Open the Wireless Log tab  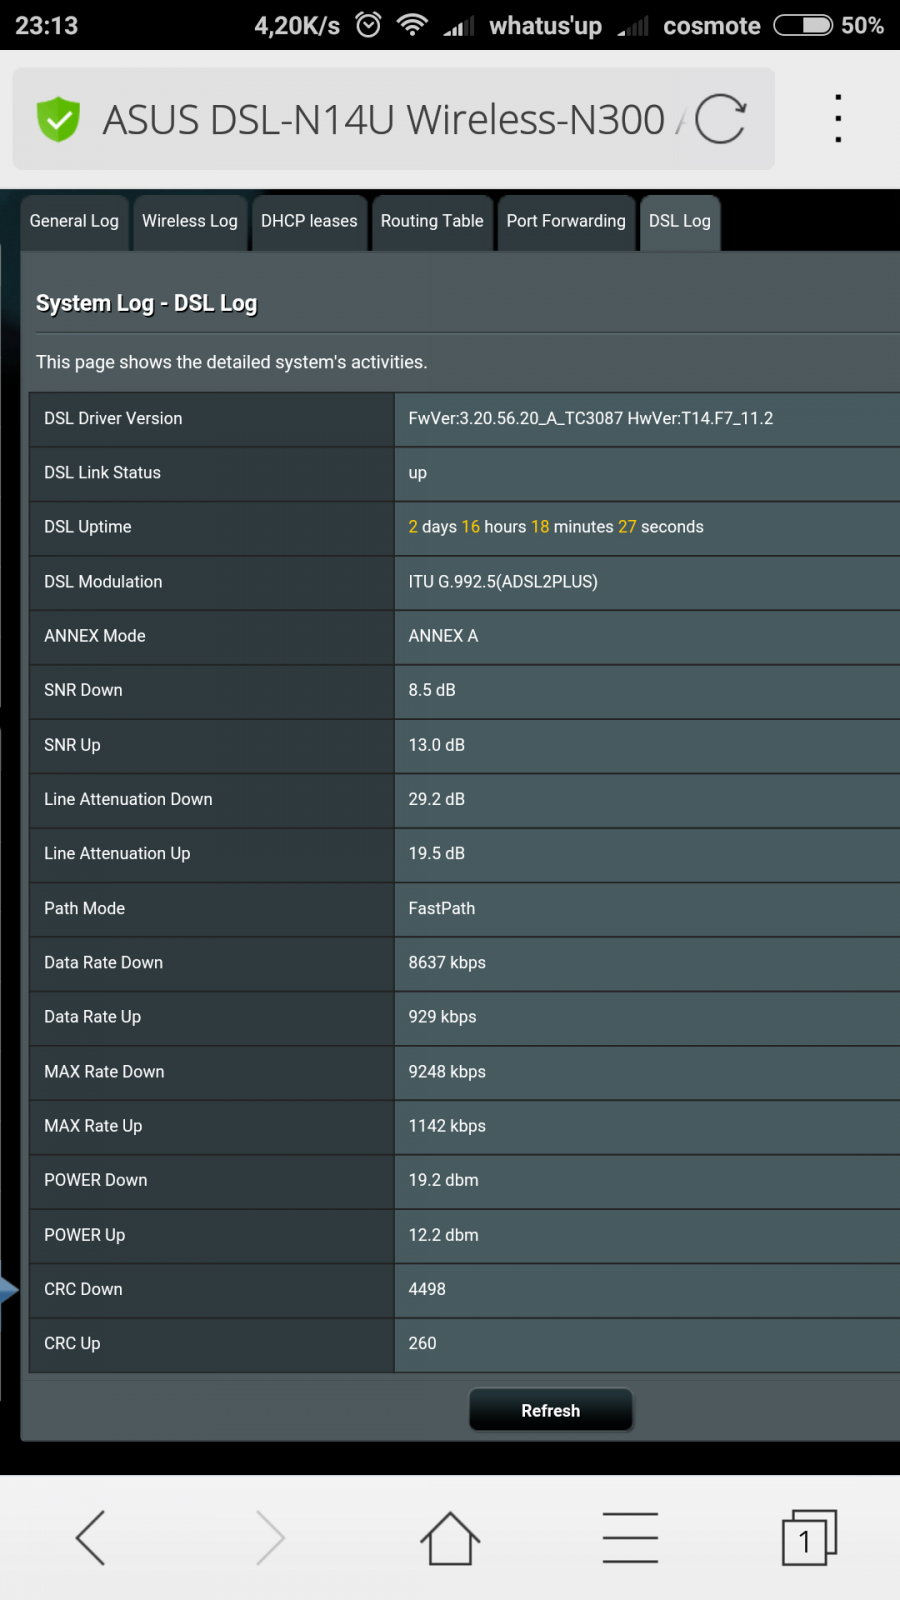[190, 222]
